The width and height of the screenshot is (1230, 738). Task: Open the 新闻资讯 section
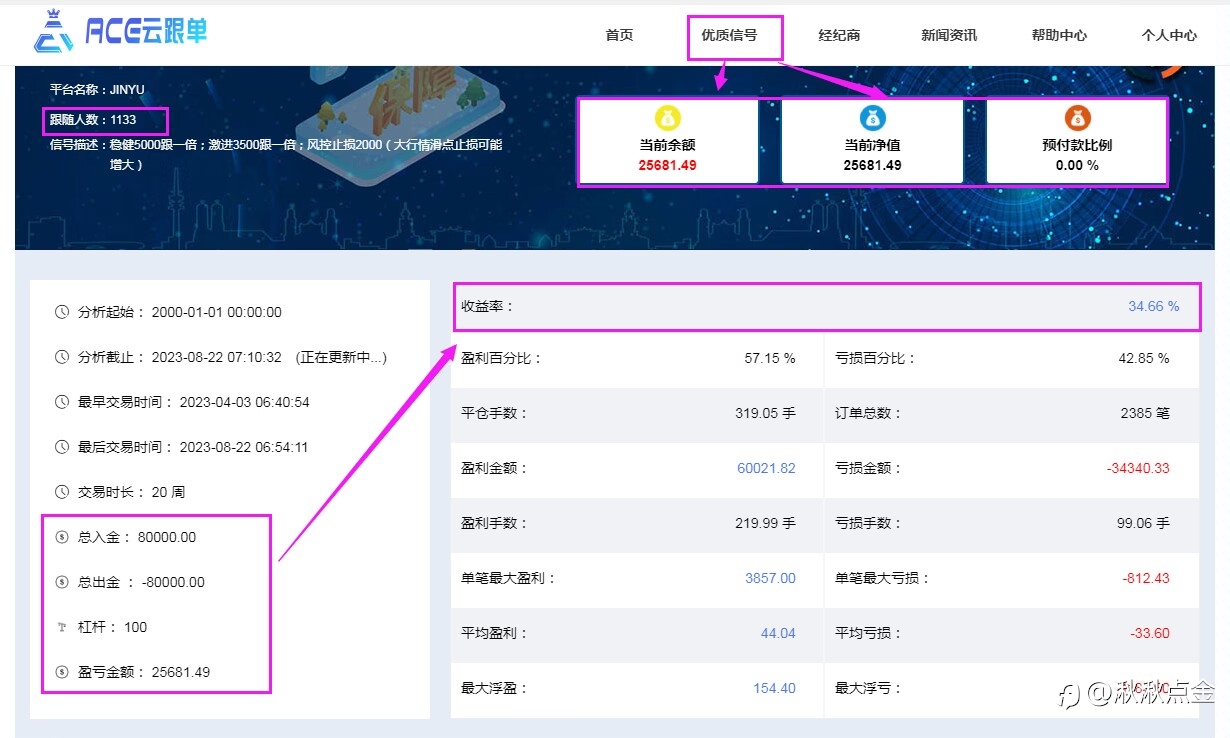pos(949,35)
